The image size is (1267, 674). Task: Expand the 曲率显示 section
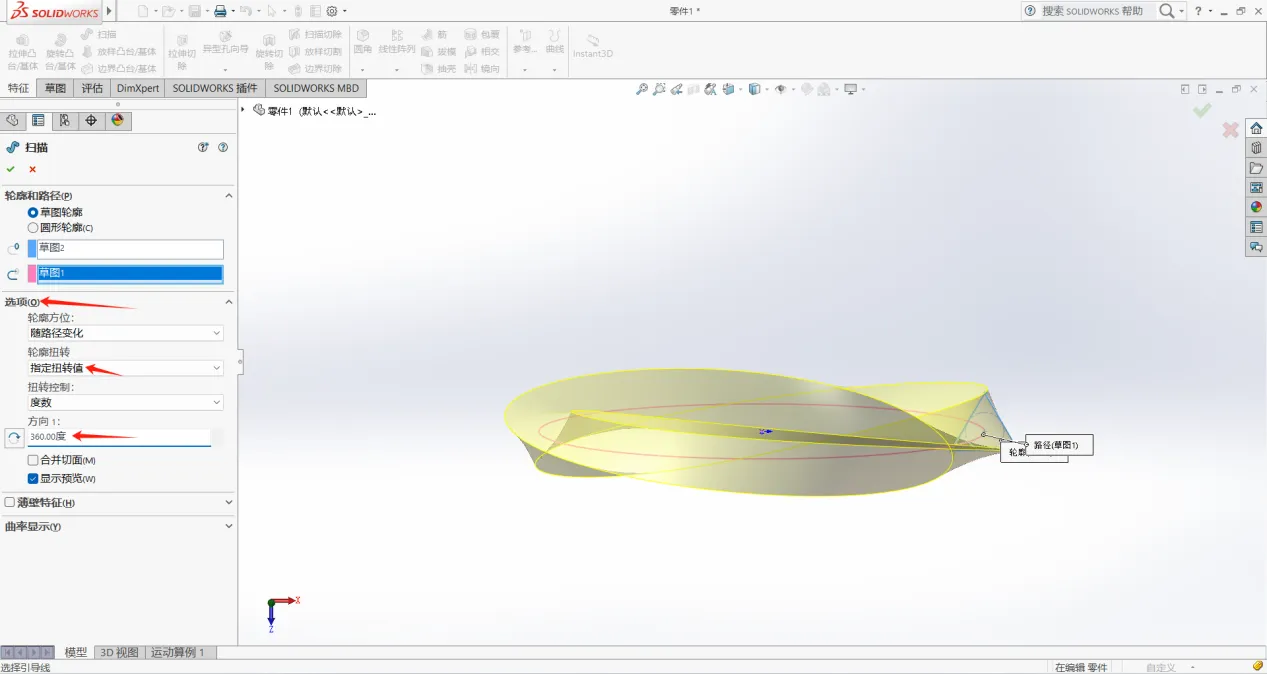(x=228, y=526)
